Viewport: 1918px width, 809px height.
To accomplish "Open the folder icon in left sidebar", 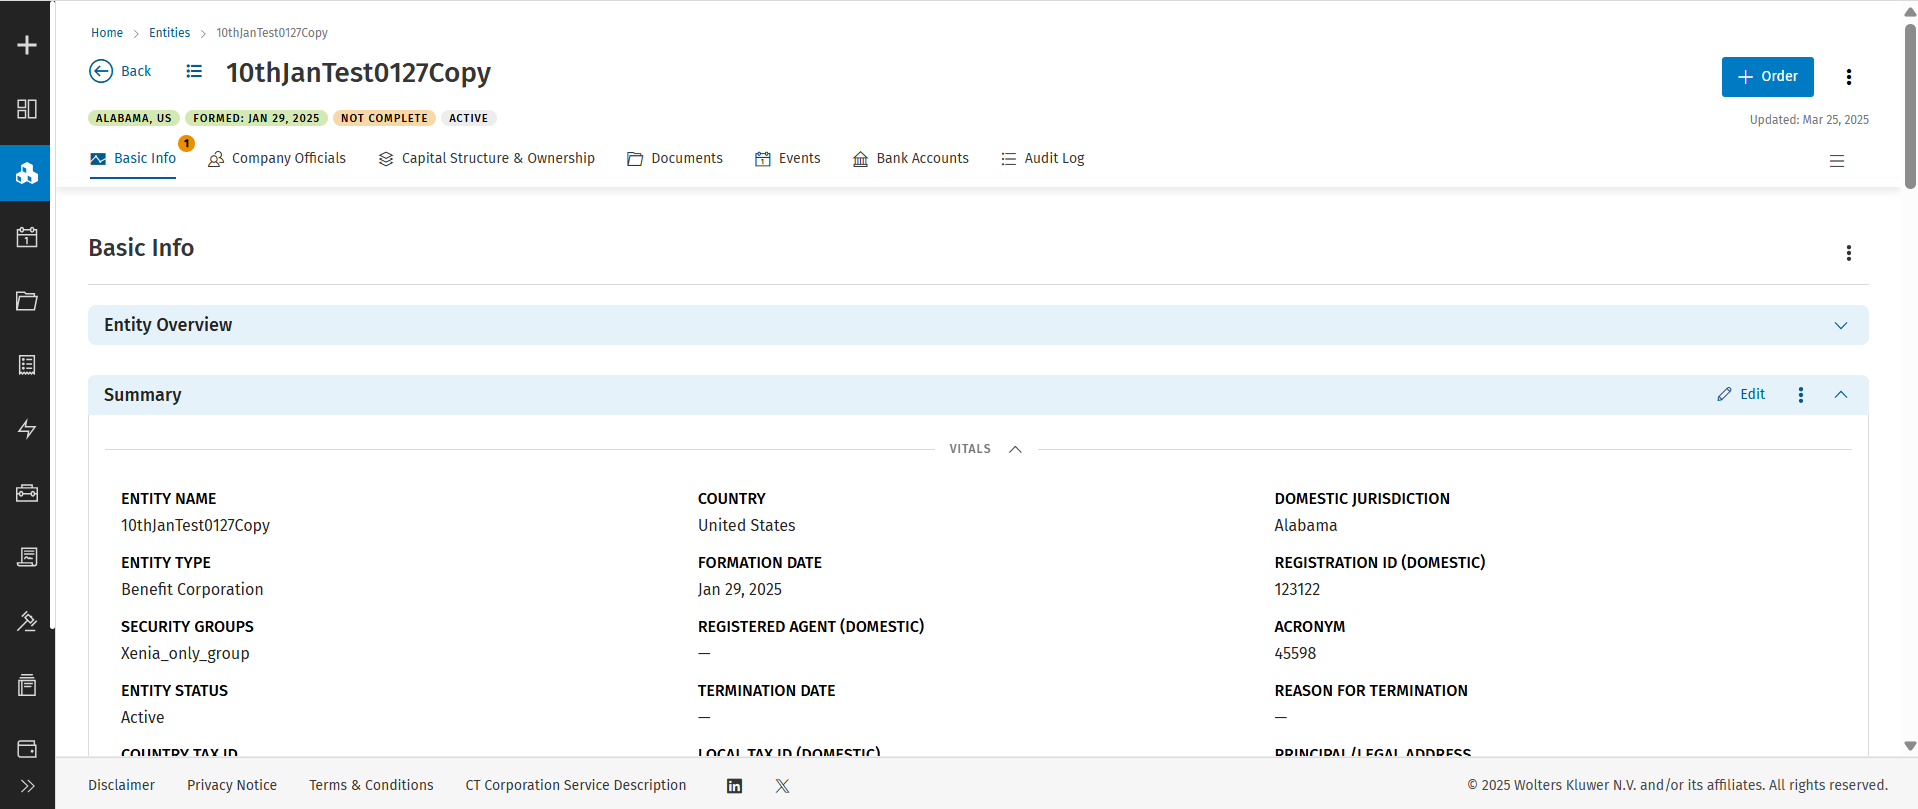I will click(27, 301).
